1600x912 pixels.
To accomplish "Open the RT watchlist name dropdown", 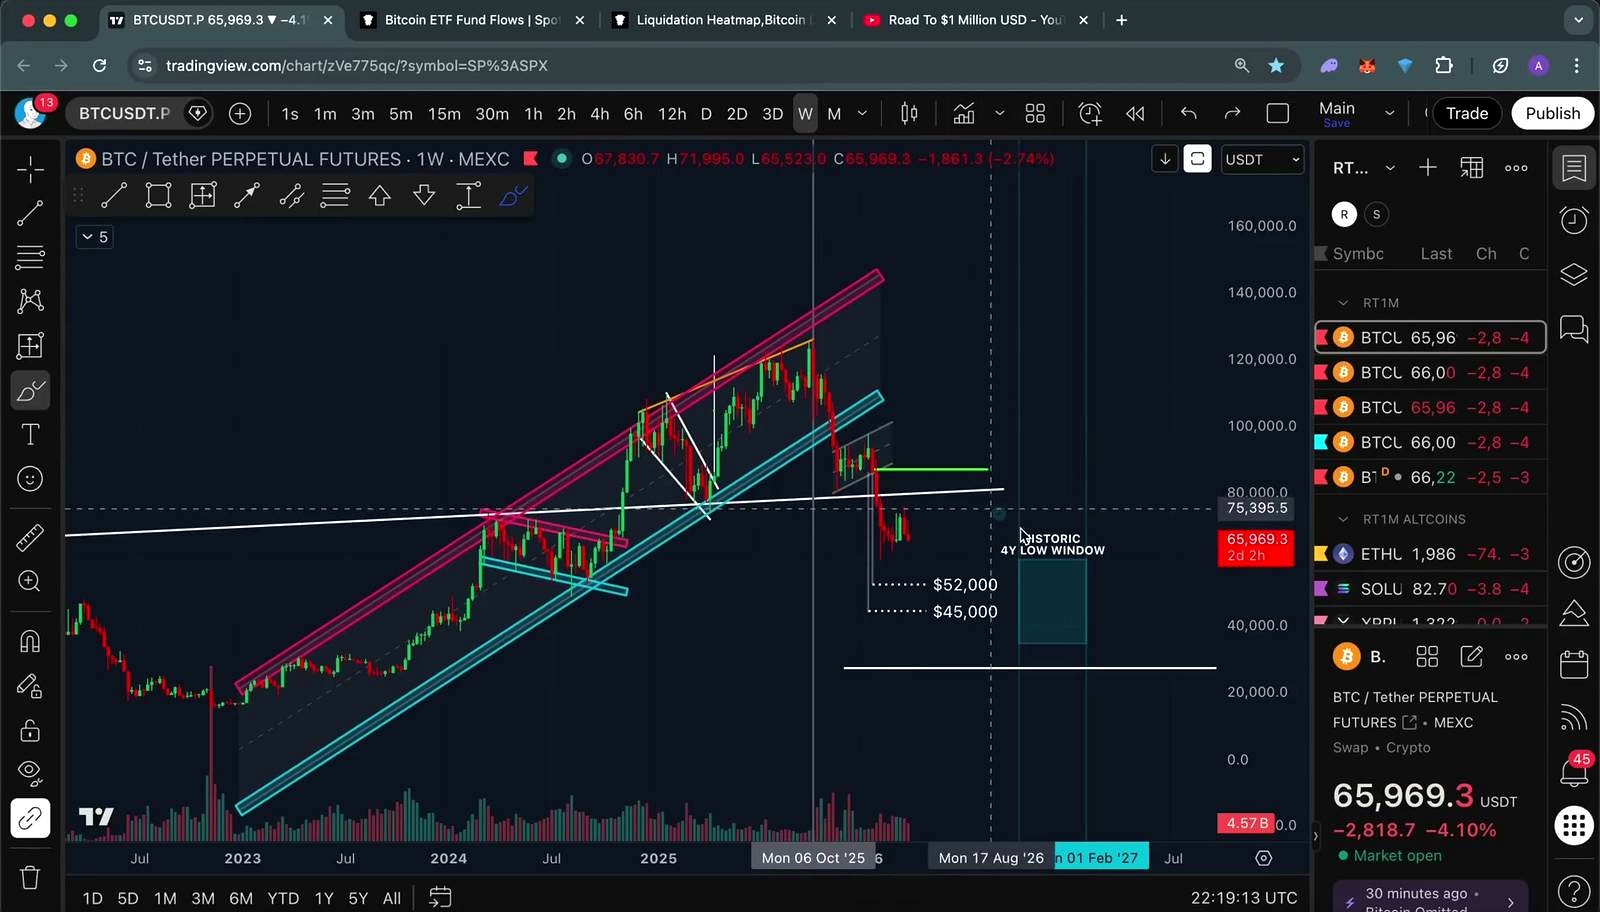I will (x=1363, y=168).
